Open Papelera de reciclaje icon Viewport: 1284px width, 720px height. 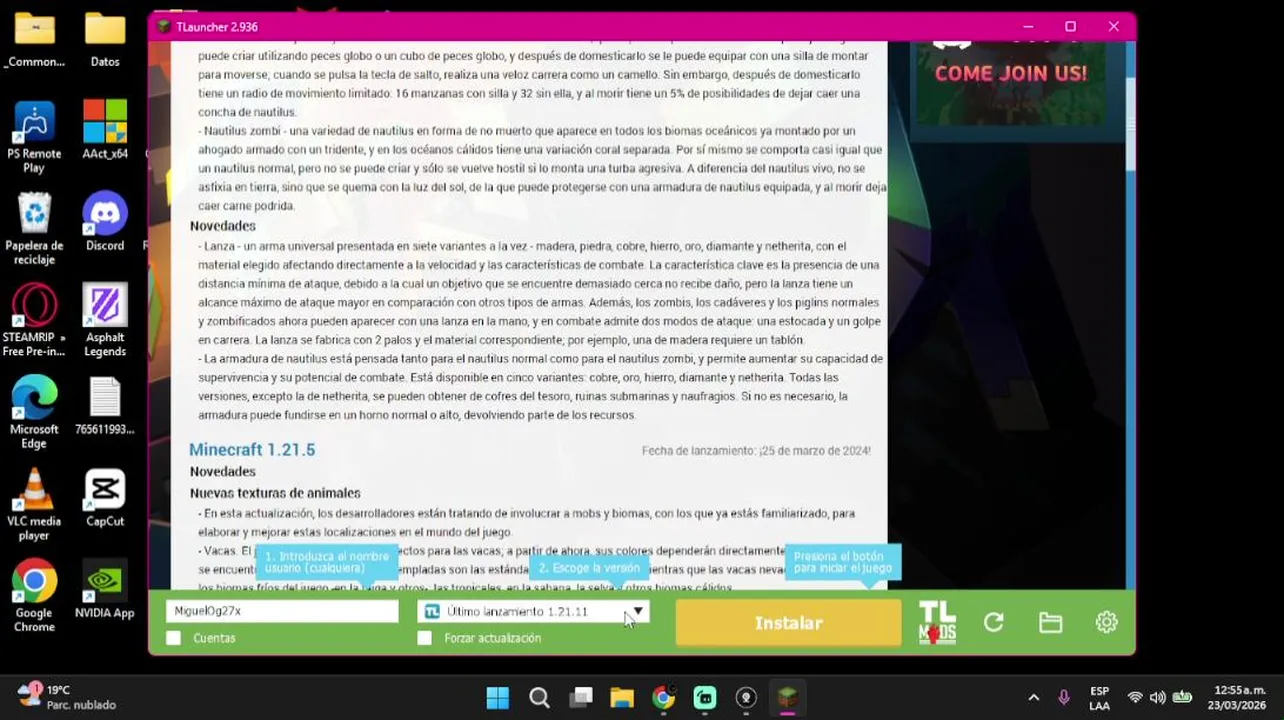pyautogui.click(x=34, y=229)
